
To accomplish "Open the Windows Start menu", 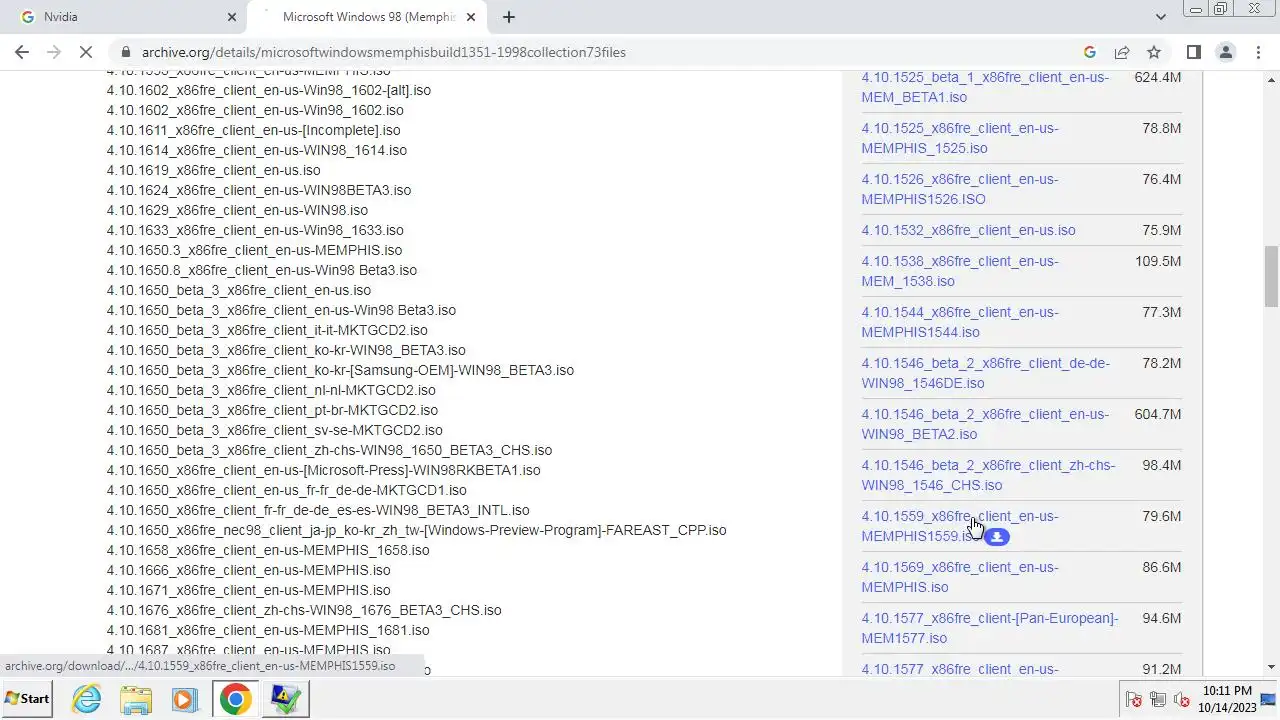I will point(27,698).
